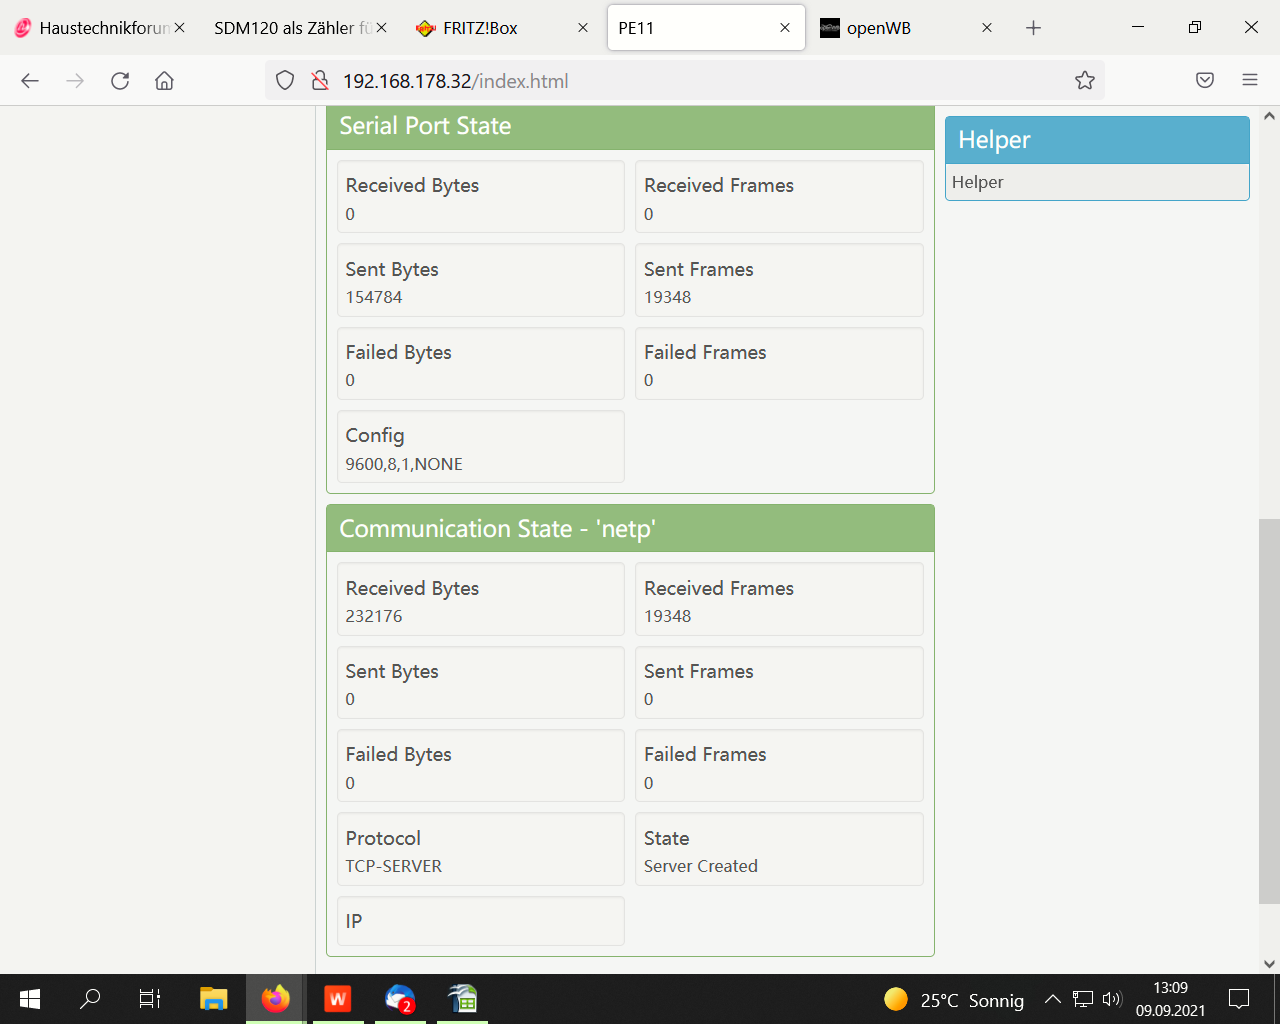
Task: Close the PE11 tab
Action: click(785, 28)
